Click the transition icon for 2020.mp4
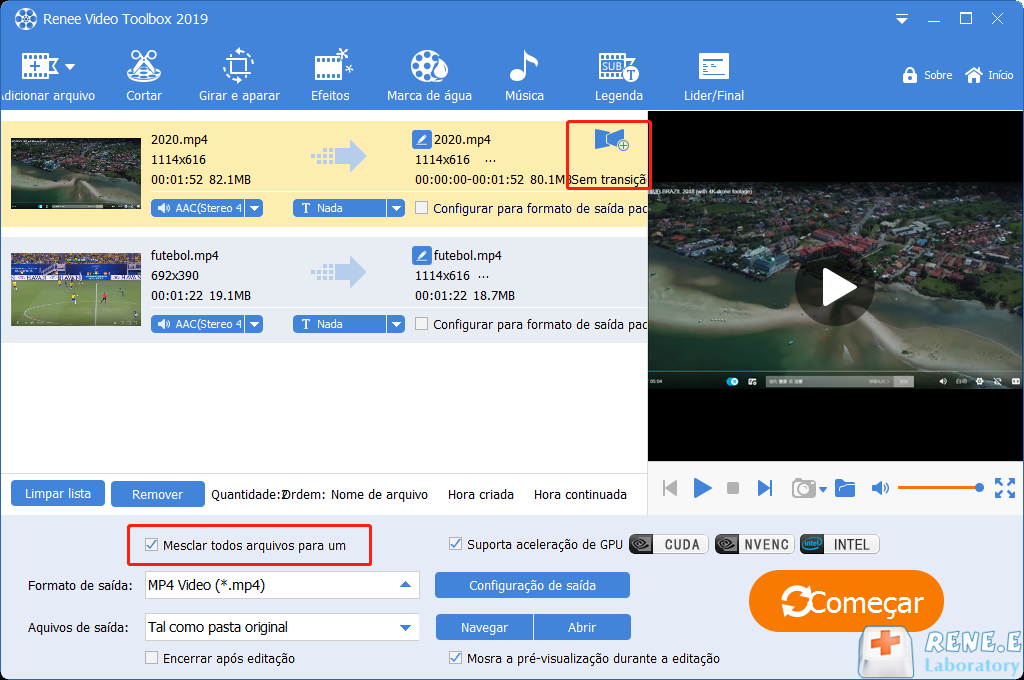 point(610,141)
